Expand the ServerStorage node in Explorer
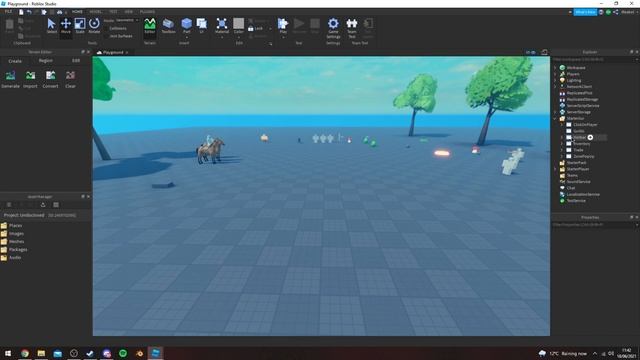640x360 pixels. pos(555,112)
